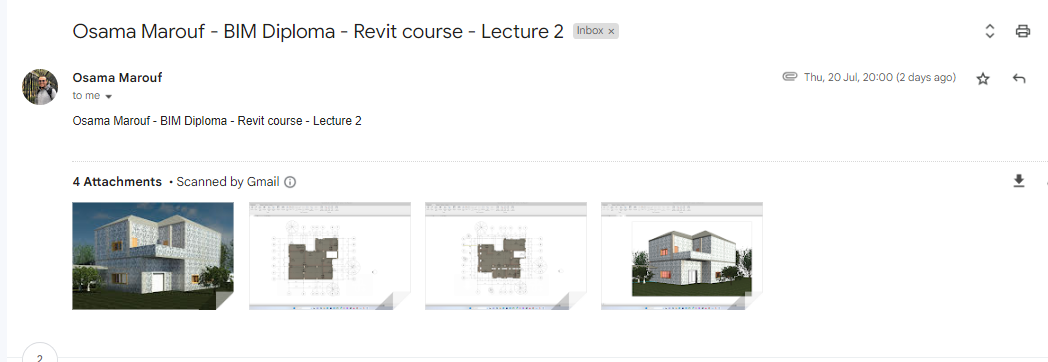
Task: Click the info icon next to Scanned by Gmail
Action: (290, 182)
